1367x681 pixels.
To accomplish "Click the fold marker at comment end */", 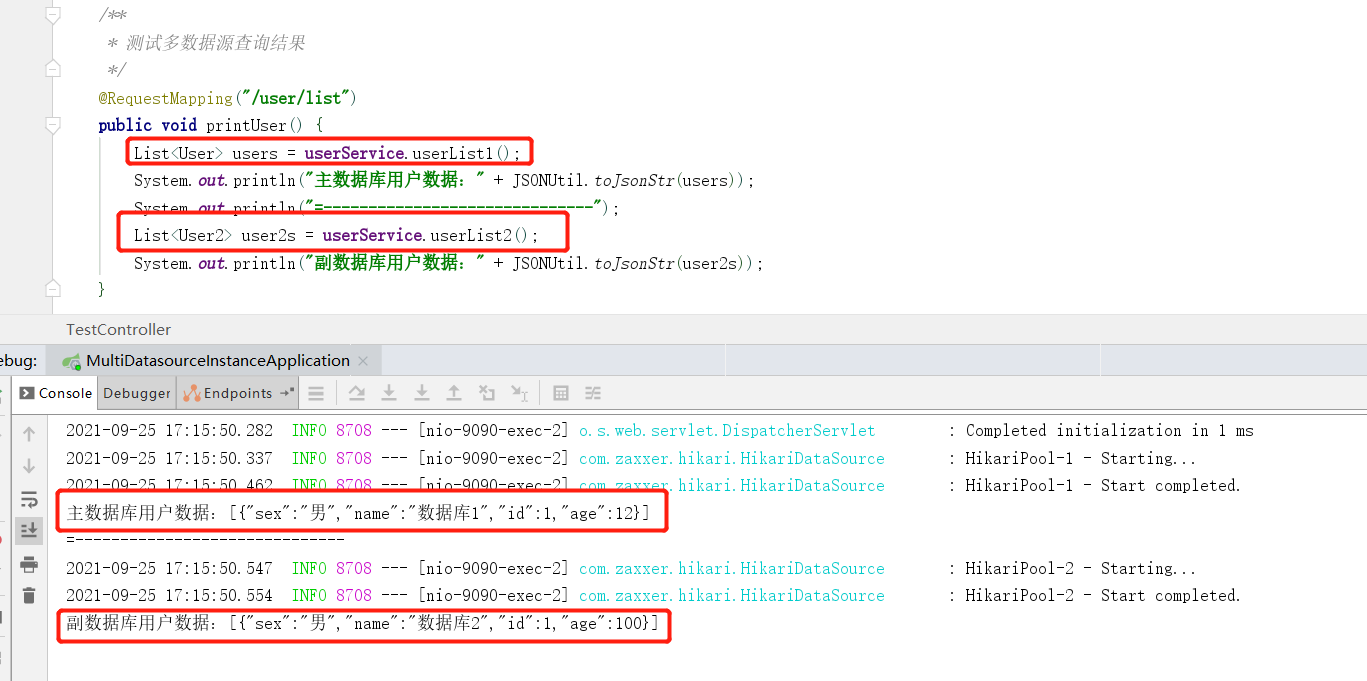I will pos(53,69).
